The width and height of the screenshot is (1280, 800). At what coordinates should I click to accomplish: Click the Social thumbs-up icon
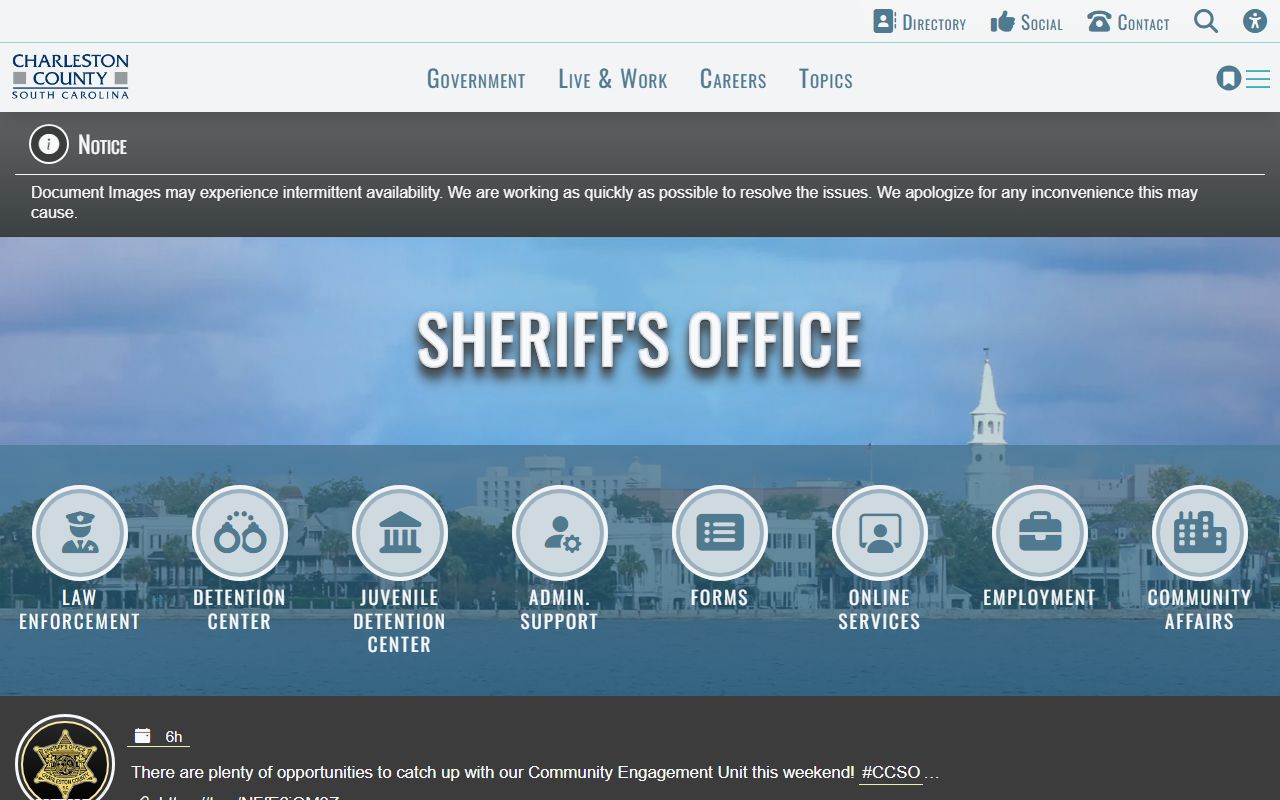pyautogui.click(x=1002, y=22)
